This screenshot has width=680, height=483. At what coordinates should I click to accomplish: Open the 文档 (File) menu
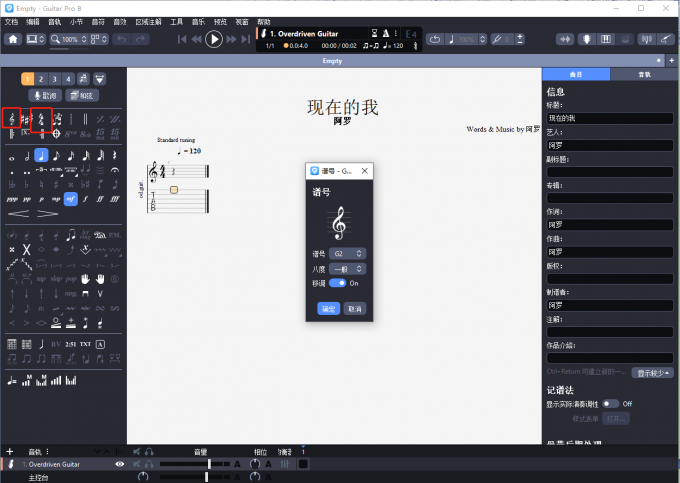11,22
